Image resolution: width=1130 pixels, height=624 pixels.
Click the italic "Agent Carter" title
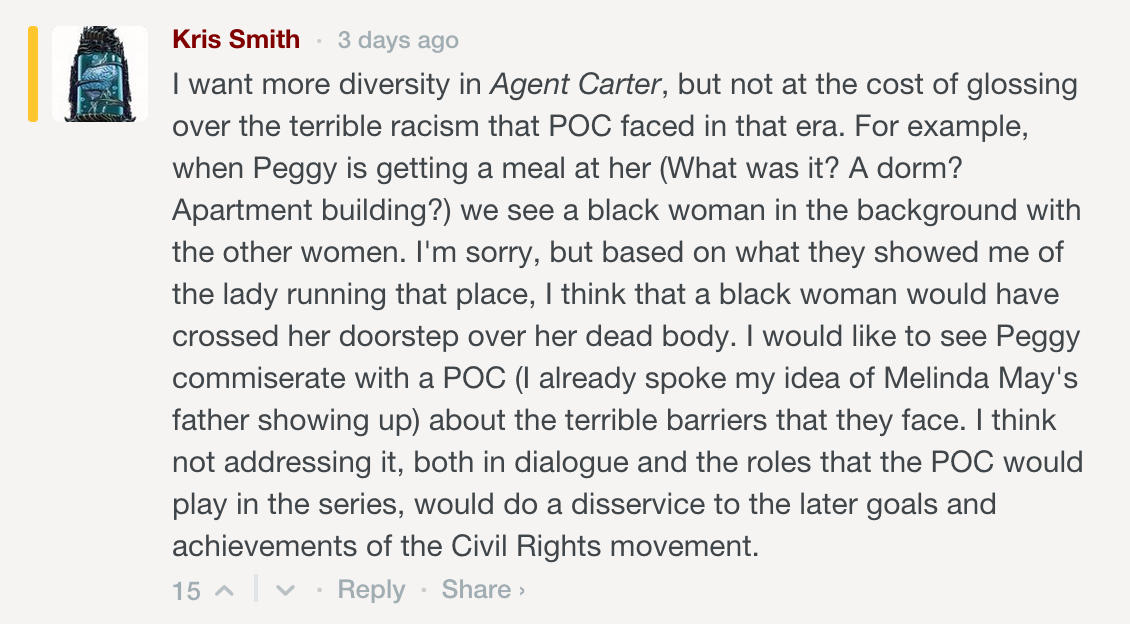tap(575, 84)
